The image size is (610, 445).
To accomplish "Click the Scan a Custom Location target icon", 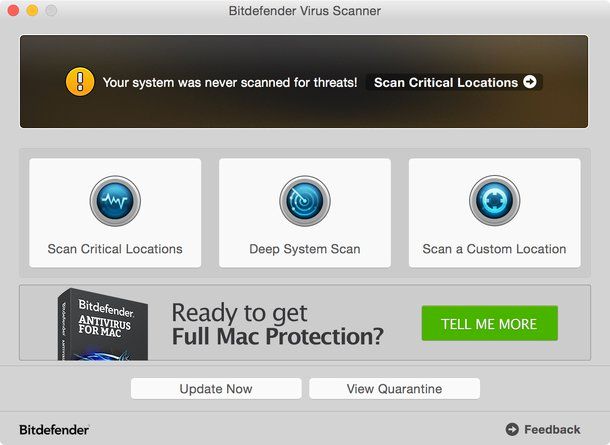I will click(x=494, y=201).
